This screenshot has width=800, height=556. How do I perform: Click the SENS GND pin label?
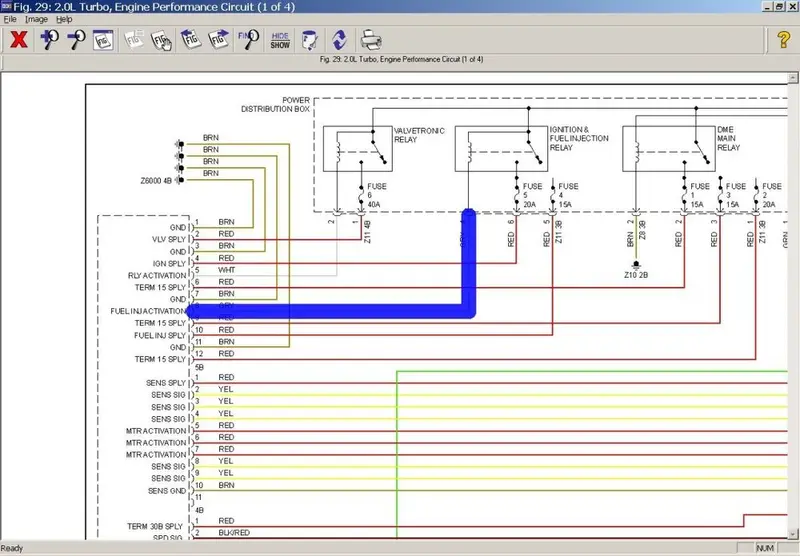[x=167, y=491]
